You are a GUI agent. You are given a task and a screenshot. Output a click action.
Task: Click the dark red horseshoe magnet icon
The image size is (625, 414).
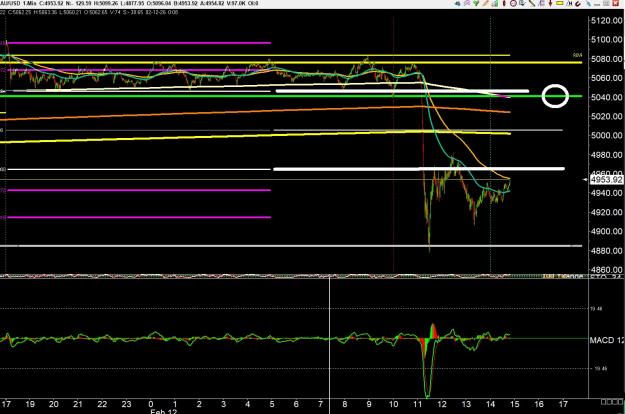coord(578,4)
